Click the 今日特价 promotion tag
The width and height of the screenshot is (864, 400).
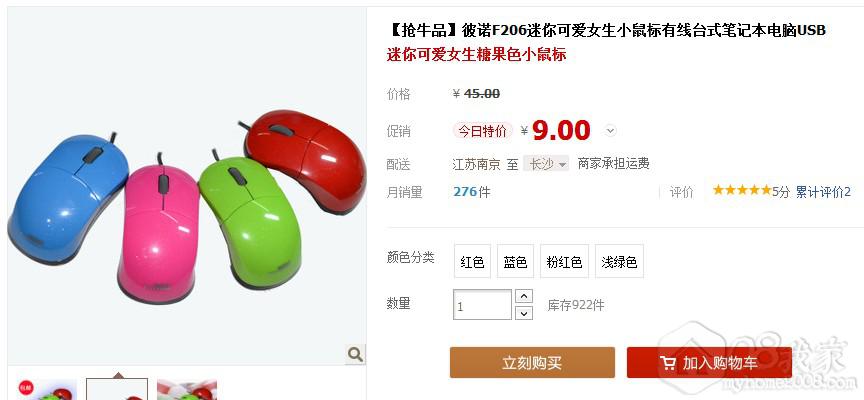click(483, 131)
